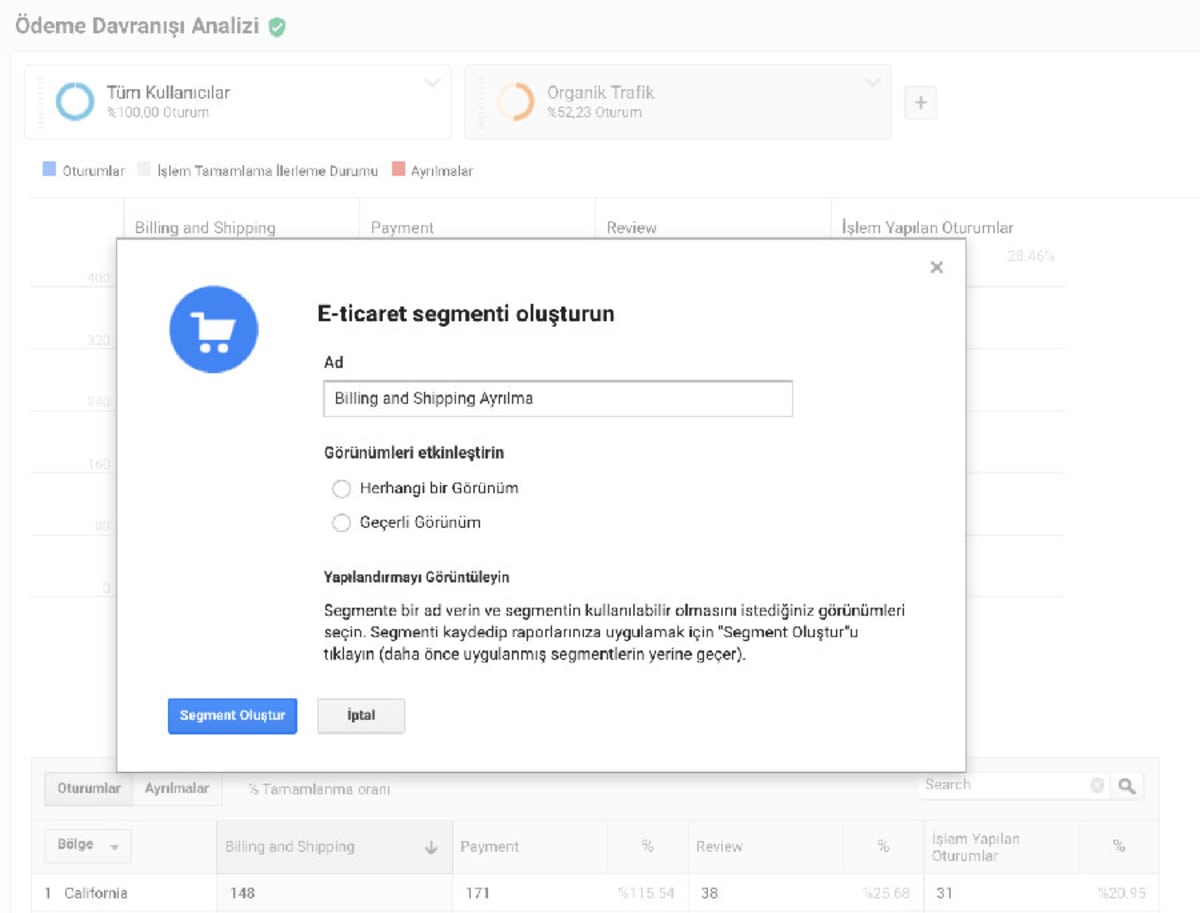Select Geçerli Görünüm radio button

341,523
